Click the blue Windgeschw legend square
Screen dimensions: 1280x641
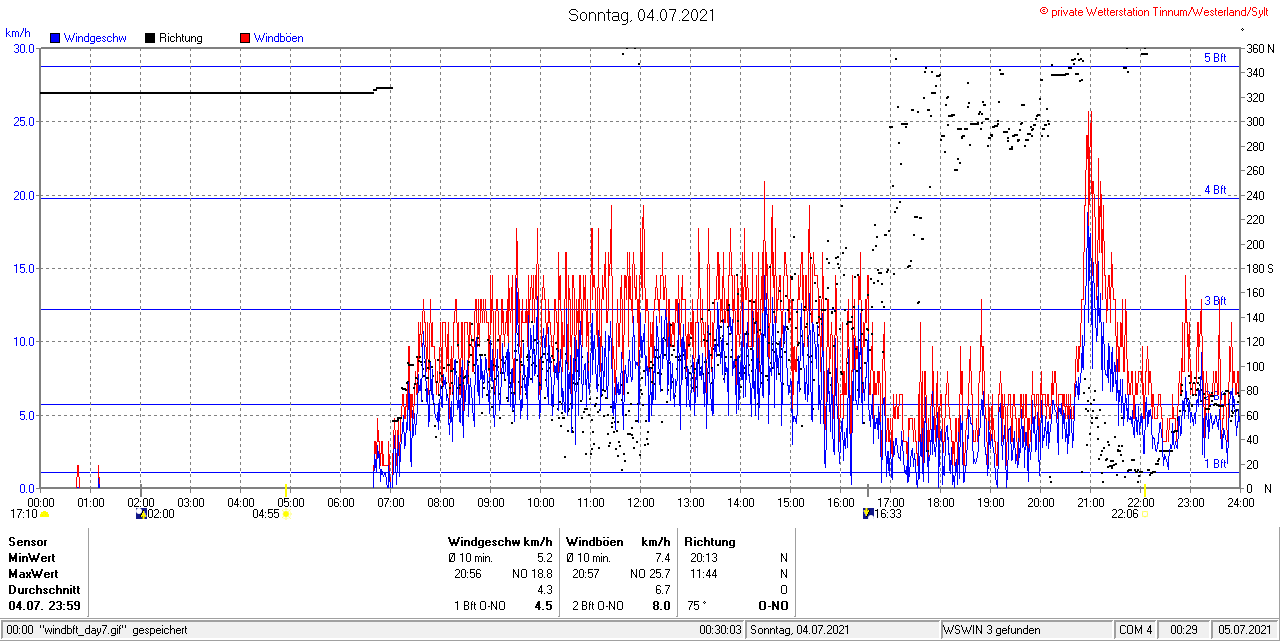point(56,38)
